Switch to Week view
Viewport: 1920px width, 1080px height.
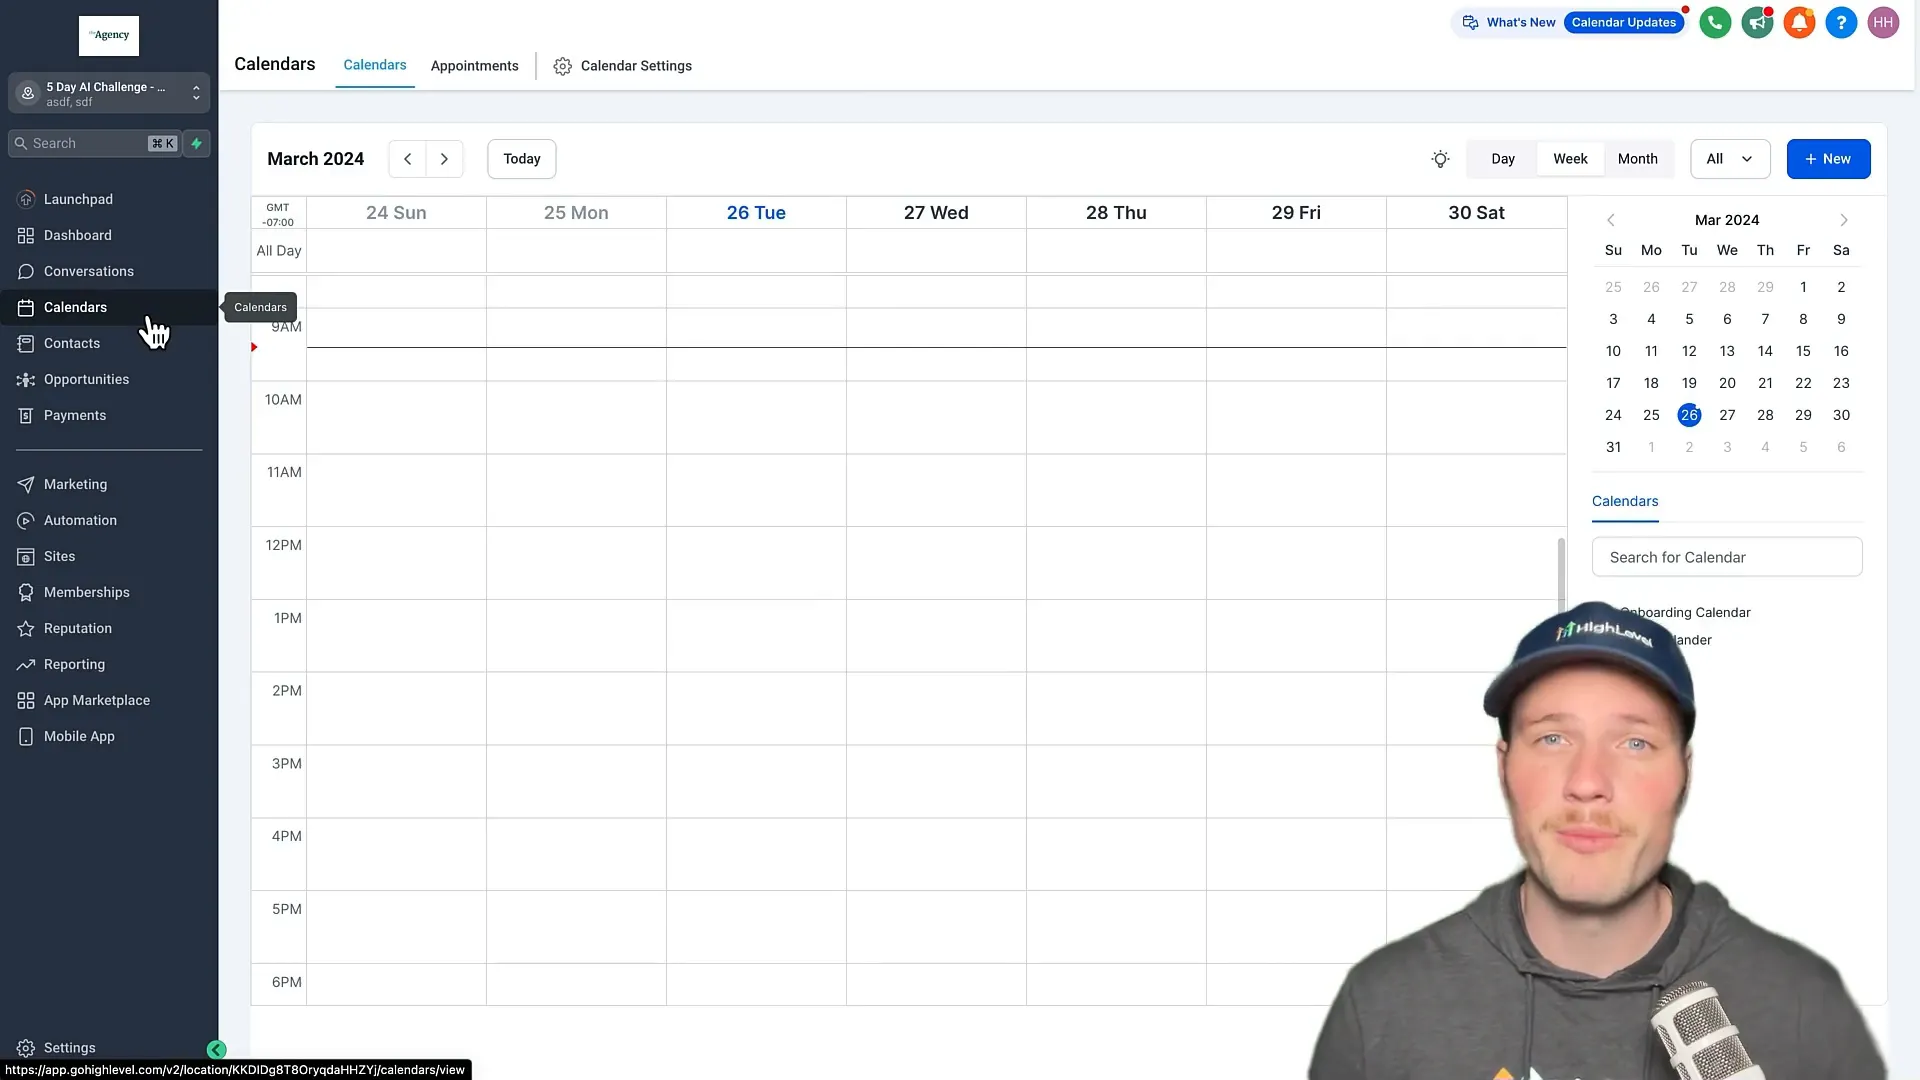click(x=1570, y=159)
